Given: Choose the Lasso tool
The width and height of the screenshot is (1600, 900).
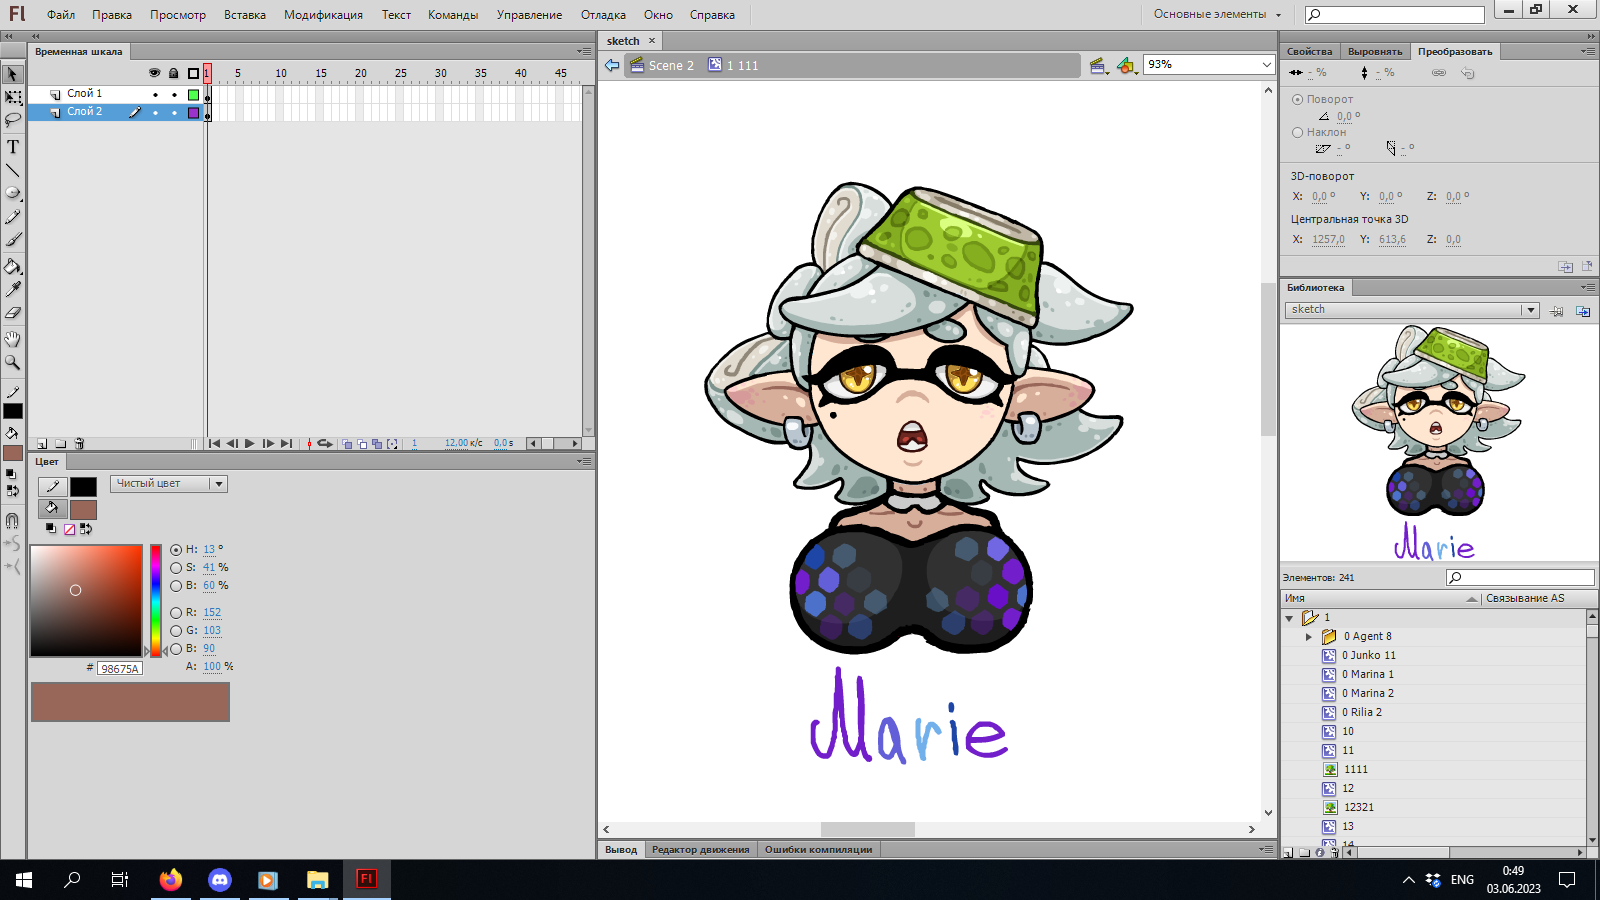Looking at the screenshot, I should click(13, 120).
